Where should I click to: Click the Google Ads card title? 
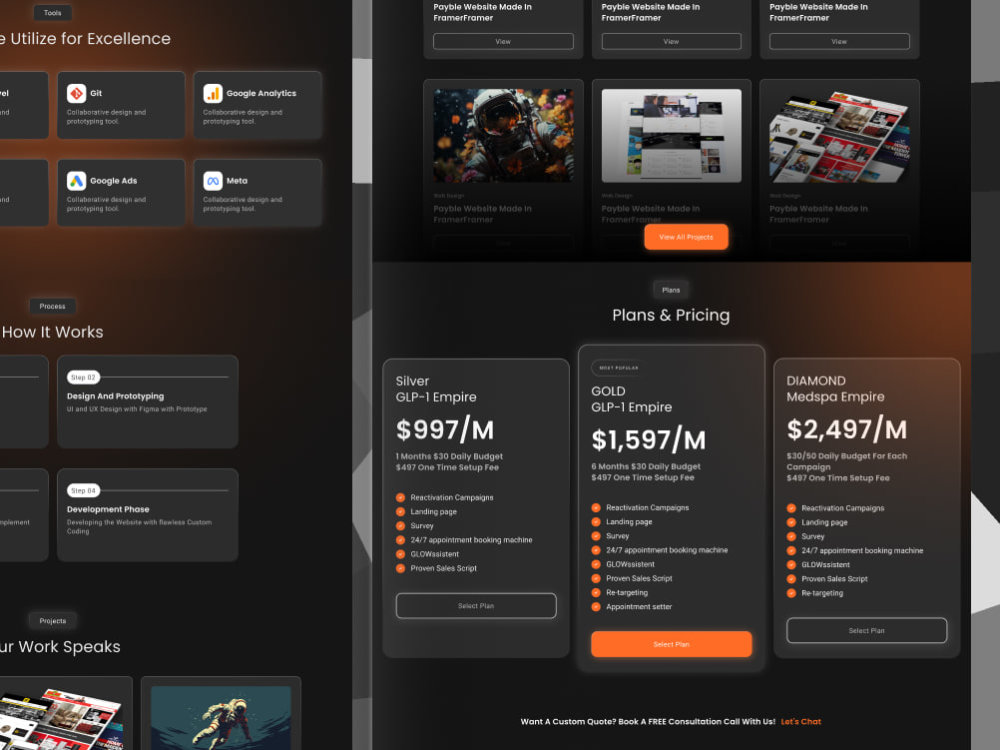coord(114,181)
